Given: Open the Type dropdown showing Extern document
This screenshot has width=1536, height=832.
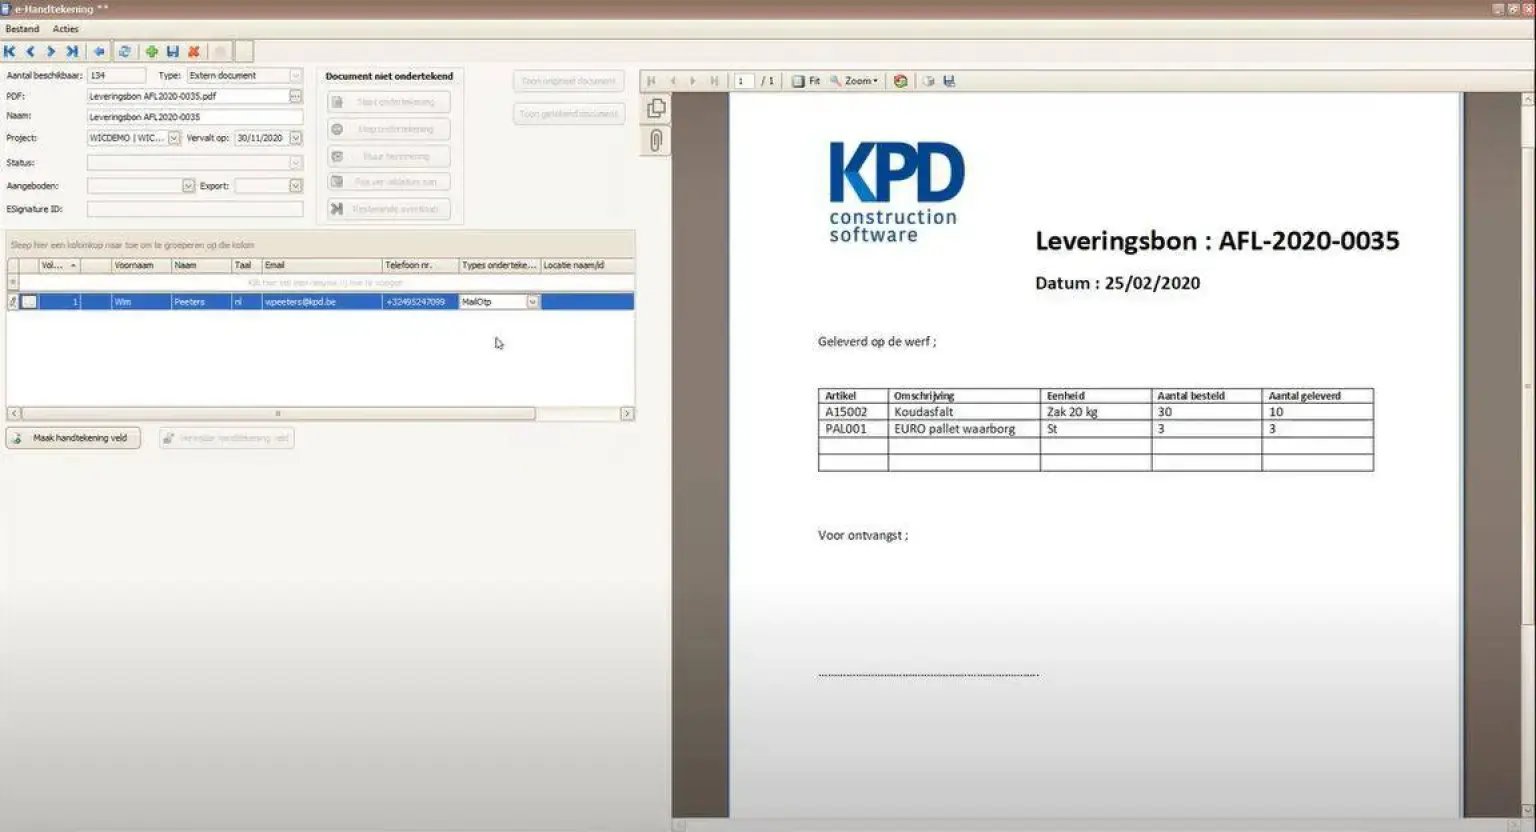Looking at the screenshot, I should point(295,76).
